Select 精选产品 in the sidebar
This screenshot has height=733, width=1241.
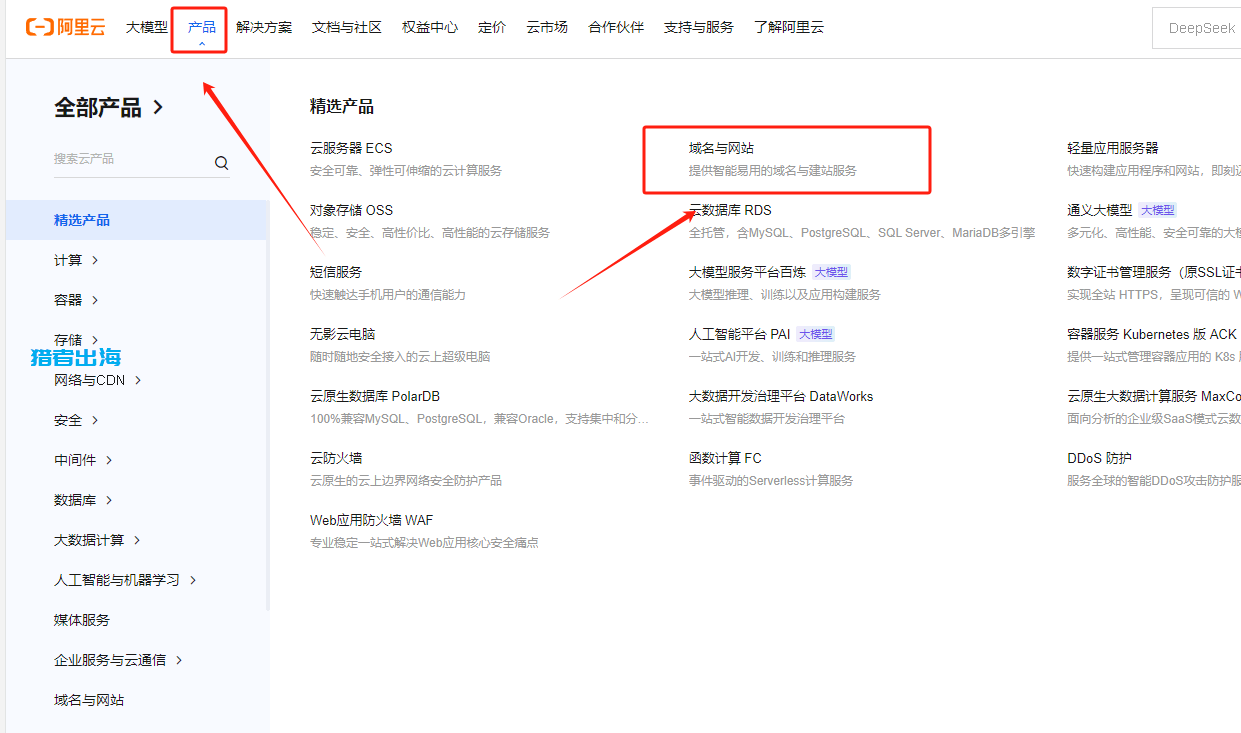pos(137,220)
